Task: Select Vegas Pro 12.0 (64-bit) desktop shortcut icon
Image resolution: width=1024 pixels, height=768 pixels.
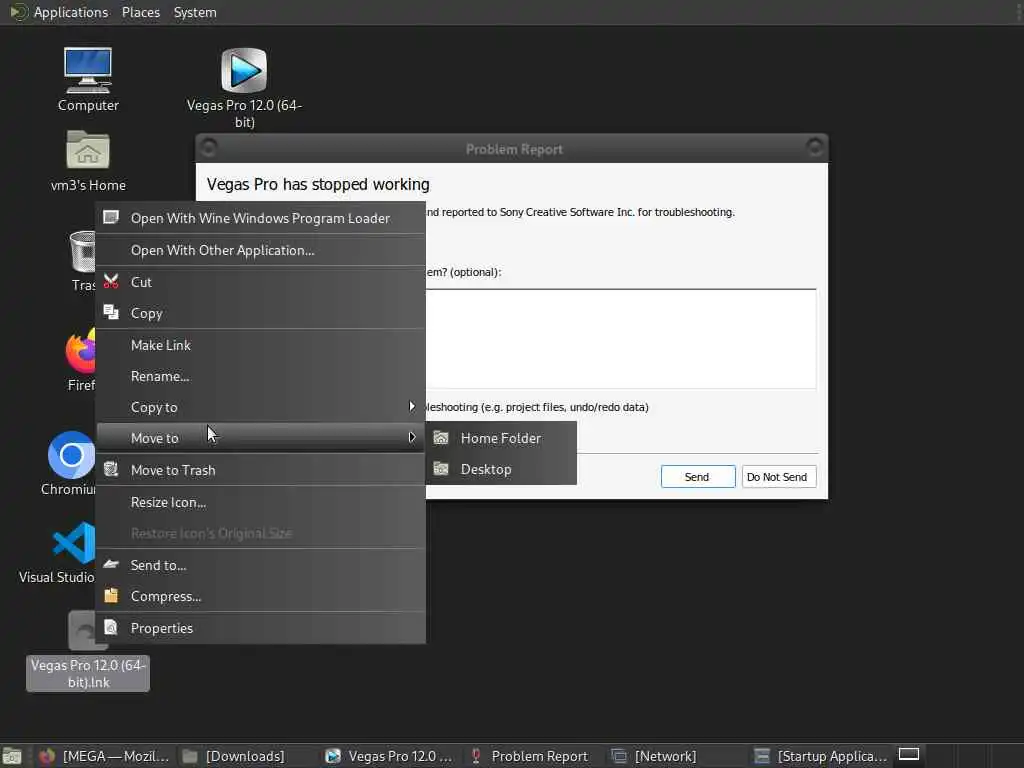Action: click(x=244, y=87)
